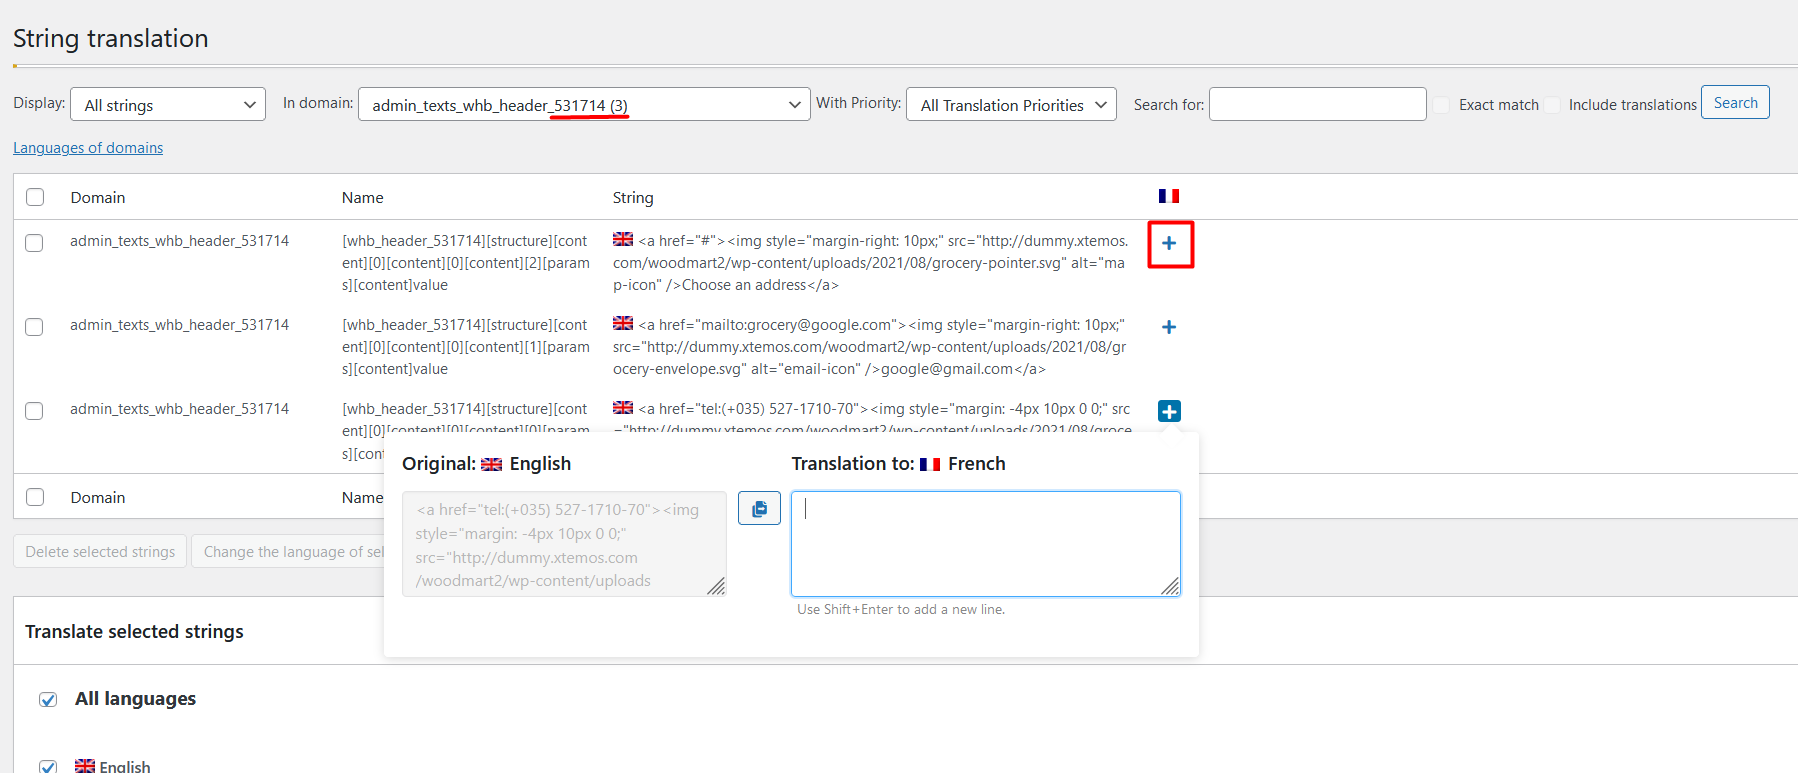Check the first admin_texts_whb_header row checkbox

[x=35, y=243]
